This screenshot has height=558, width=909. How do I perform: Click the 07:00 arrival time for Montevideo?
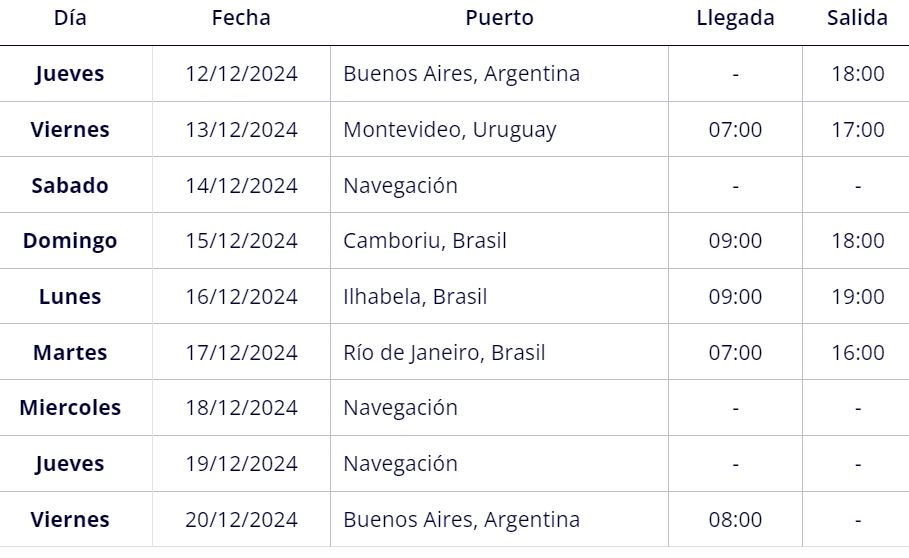(735, 130)
